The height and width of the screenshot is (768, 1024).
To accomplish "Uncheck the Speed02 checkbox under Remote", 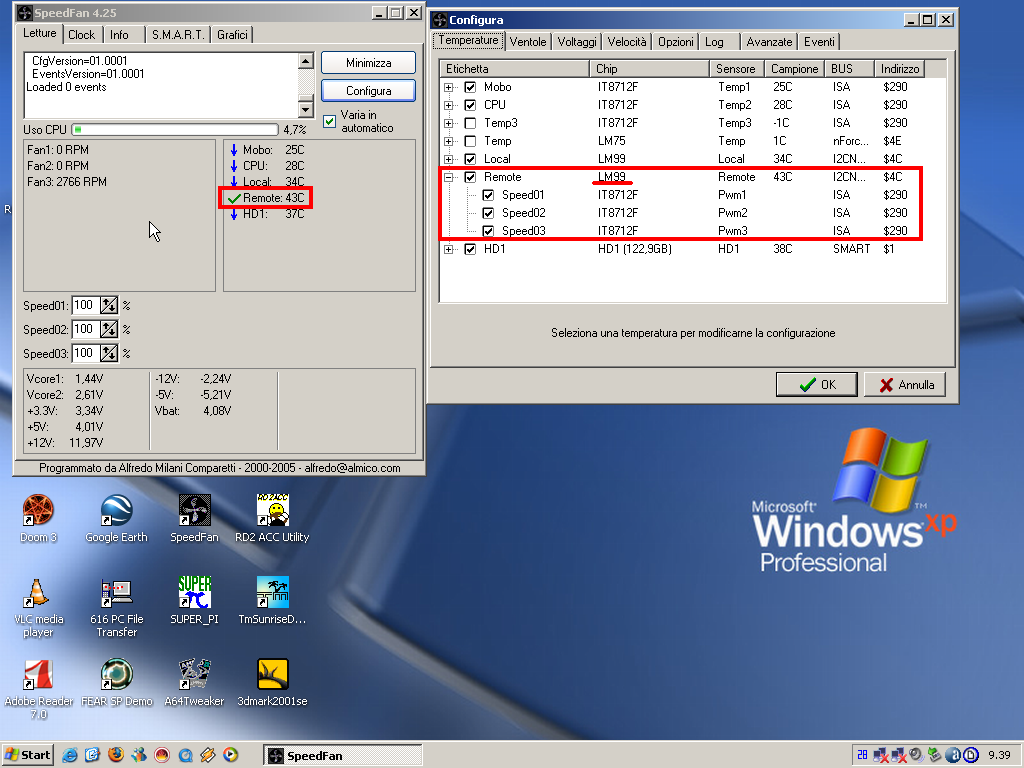I will pyautogui.click(x=488, y=213).
